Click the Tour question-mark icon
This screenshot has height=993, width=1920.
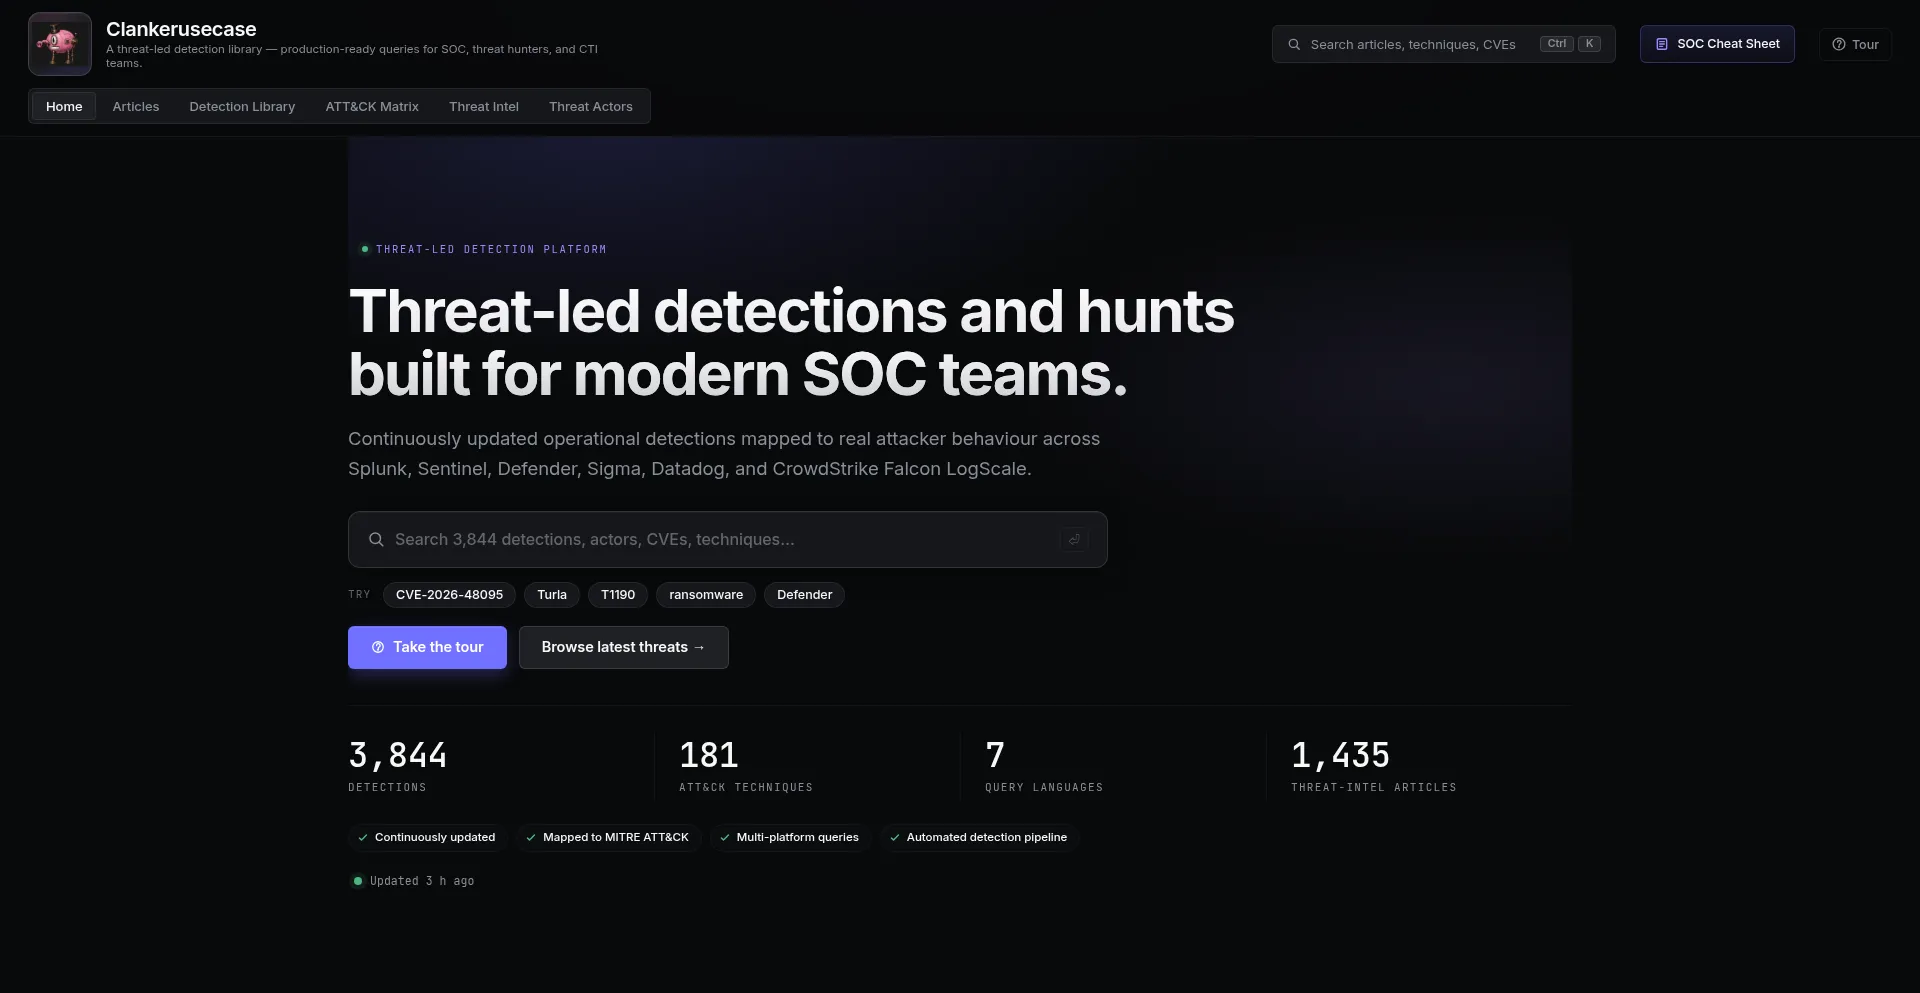(1838, 44)
